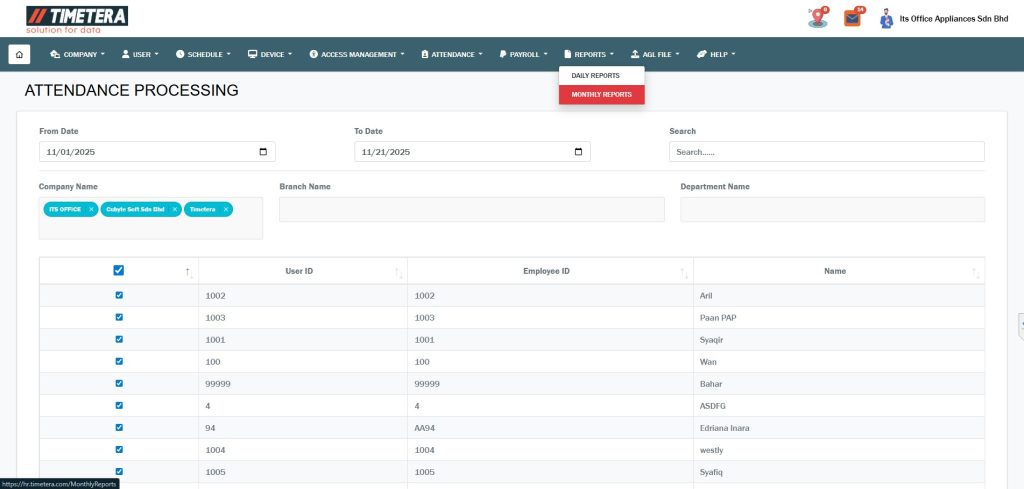Open calendar picker in From Date field
1024x489 pixels.
click(263, 152)
